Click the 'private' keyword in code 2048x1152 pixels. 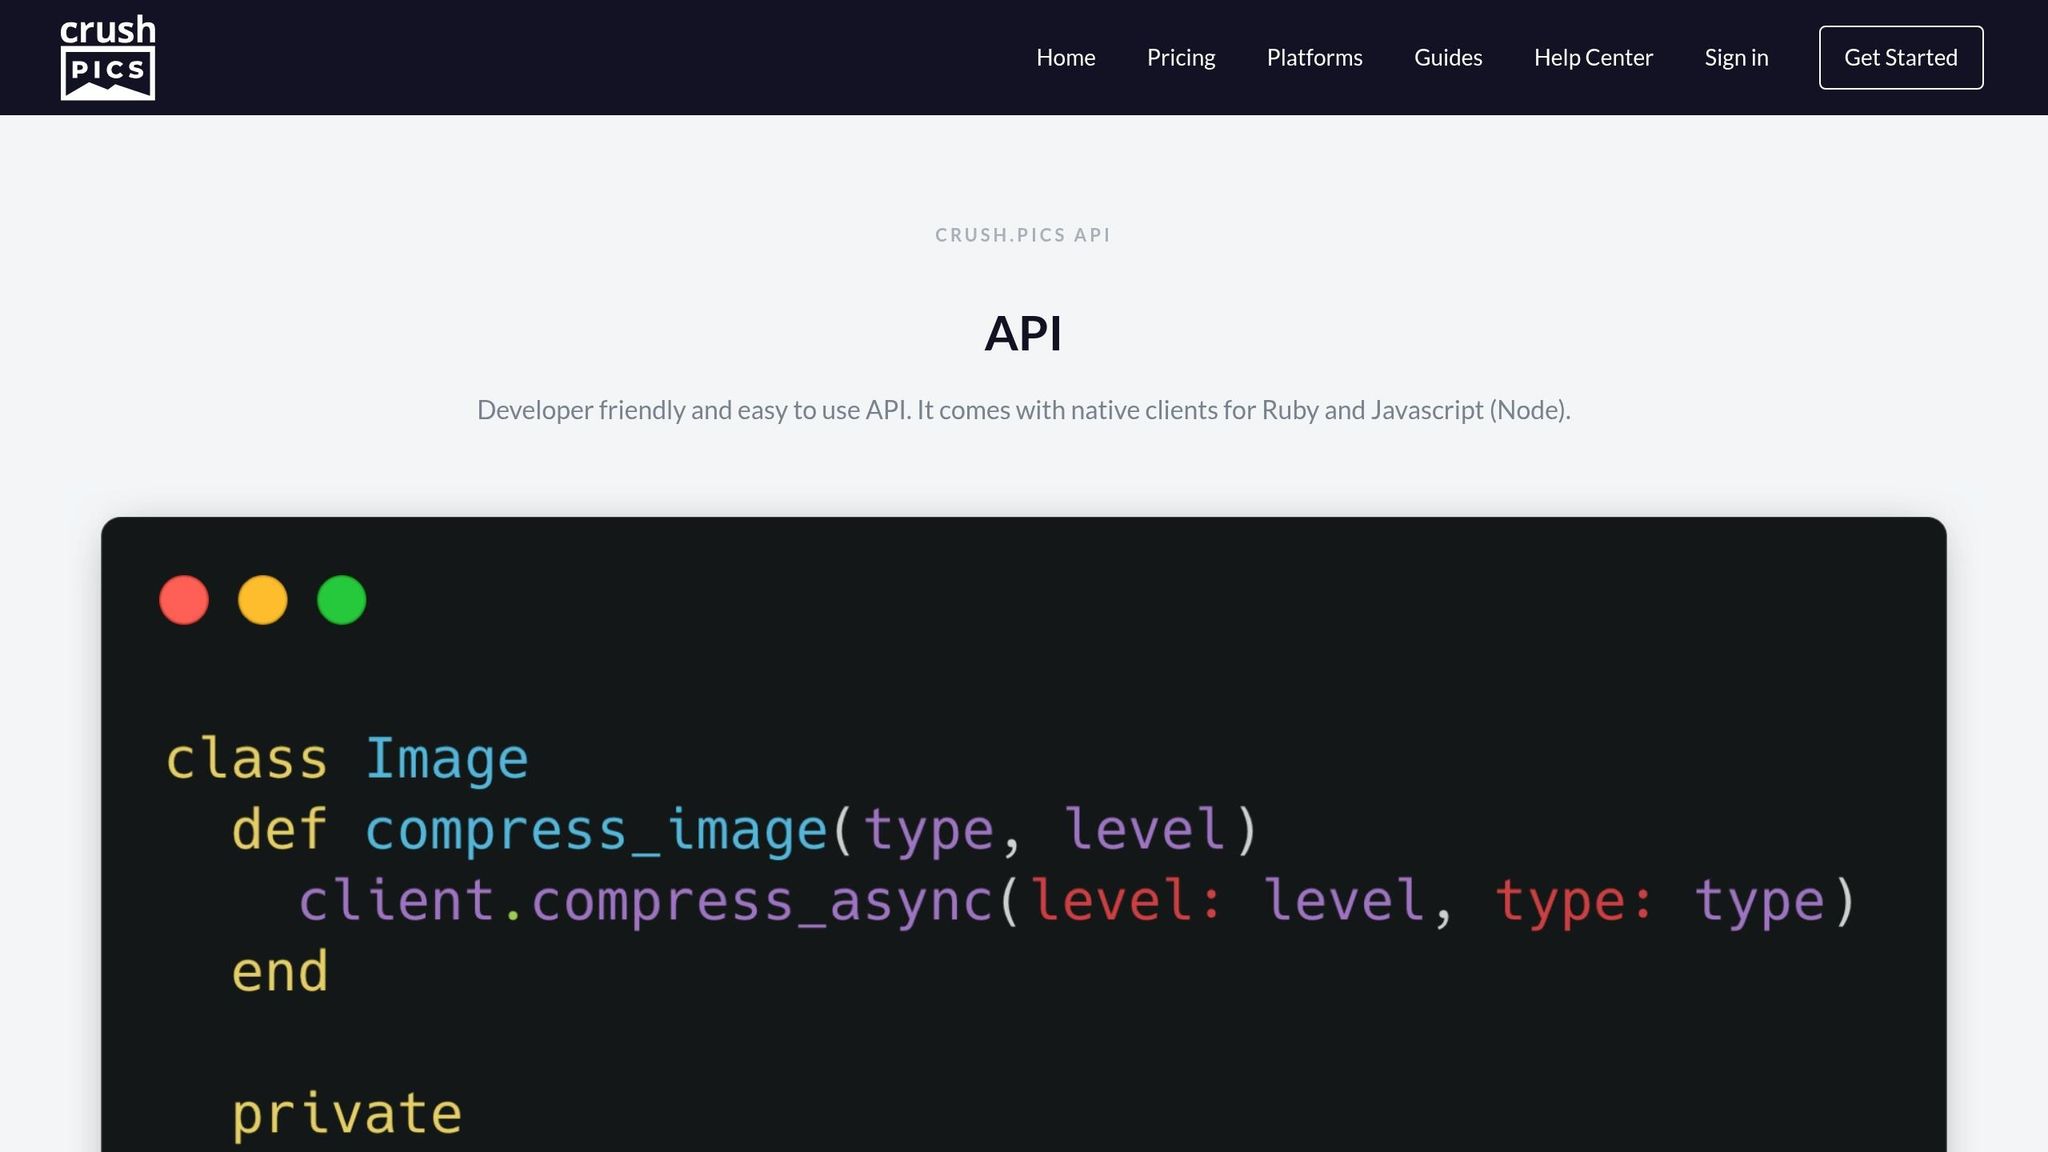pyautogui.click(x=346, y=1114)
